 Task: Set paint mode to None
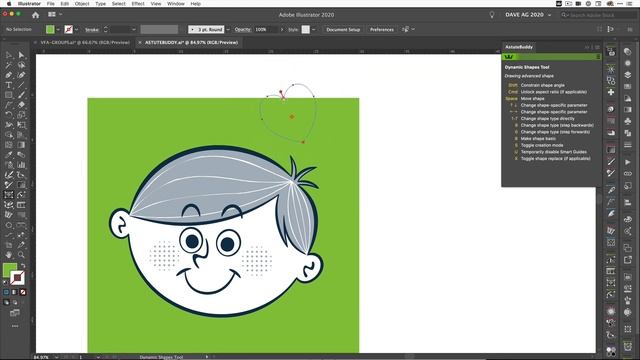click(23, 292)
